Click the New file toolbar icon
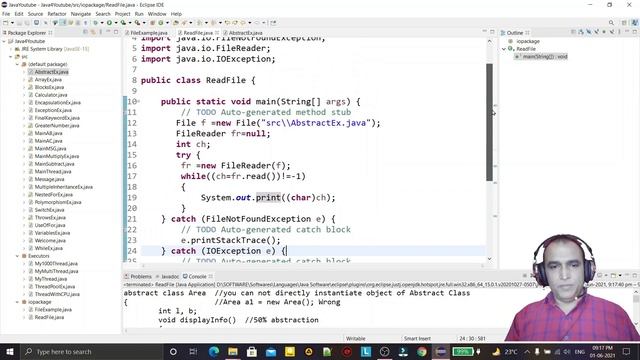The width and height of the screenshot is (640, 360). pos(5,23)
